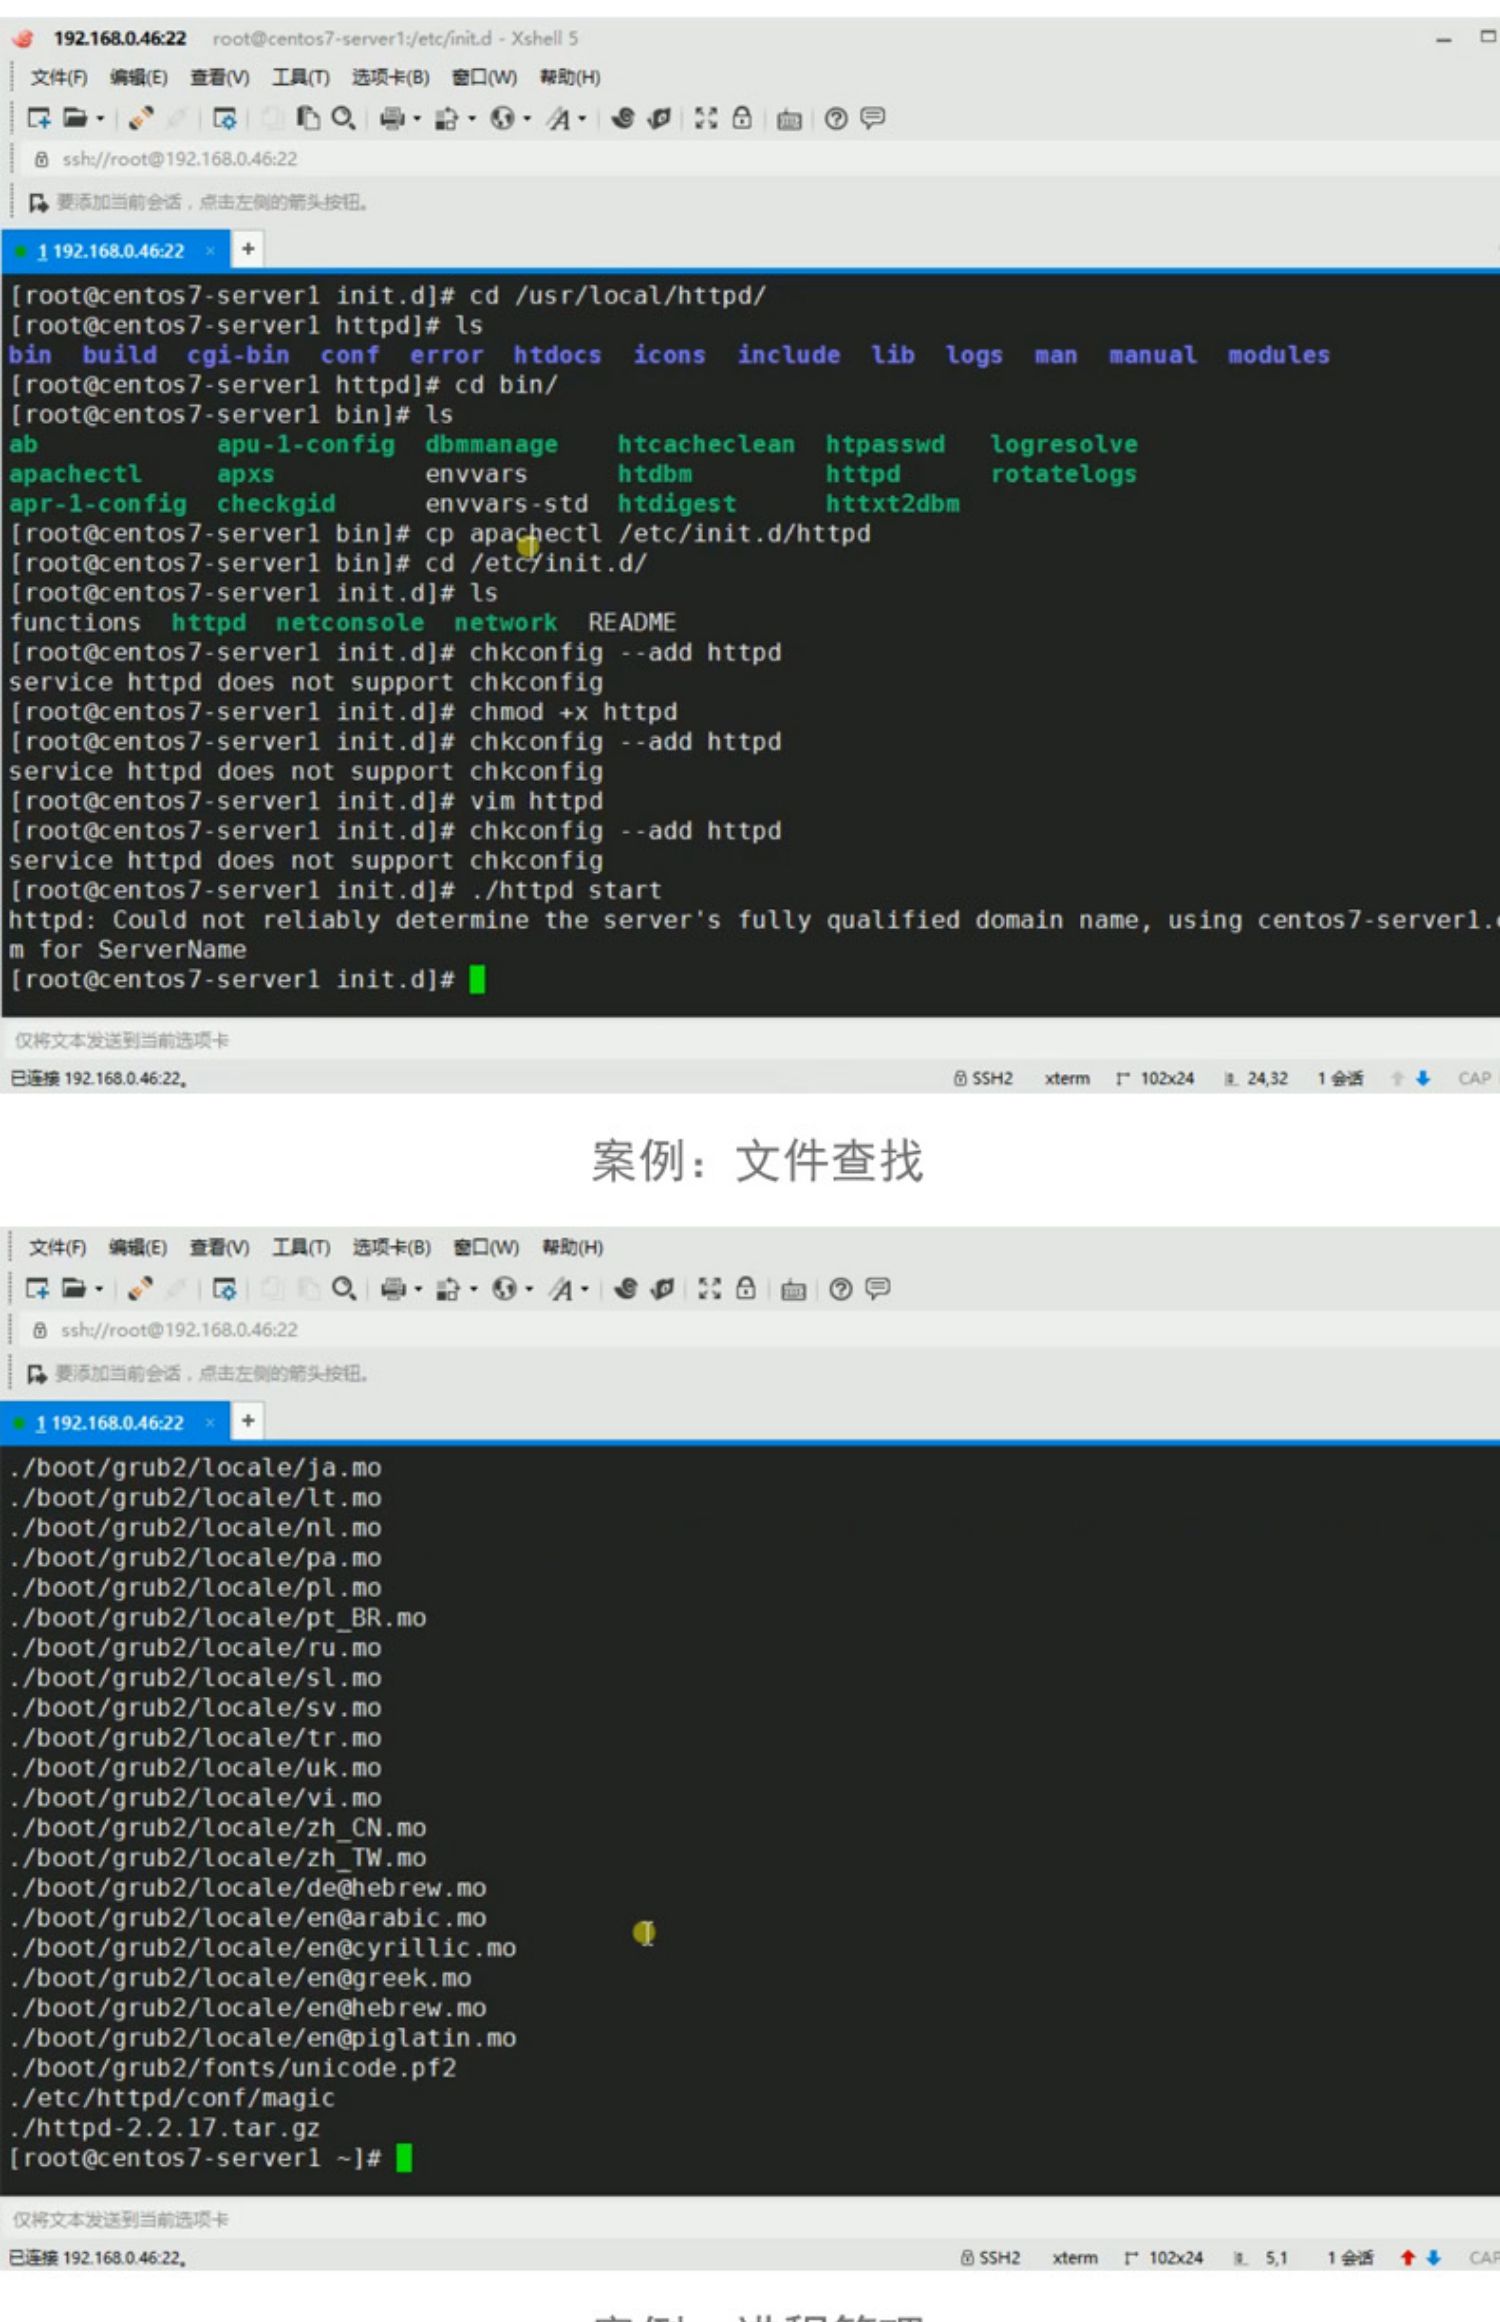Click red up arrow in grub2 window status bar
Screen dimensions: 1500x2322
1408,2257
